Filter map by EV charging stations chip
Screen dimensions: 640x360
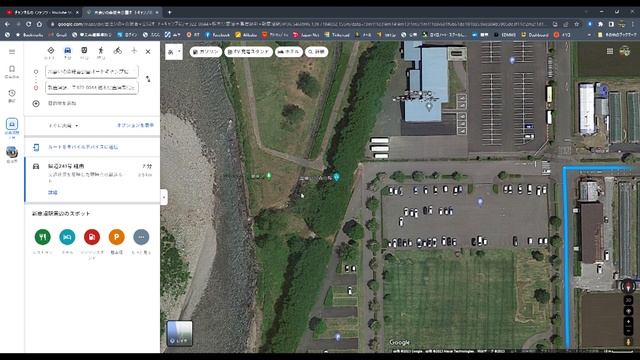249,52
